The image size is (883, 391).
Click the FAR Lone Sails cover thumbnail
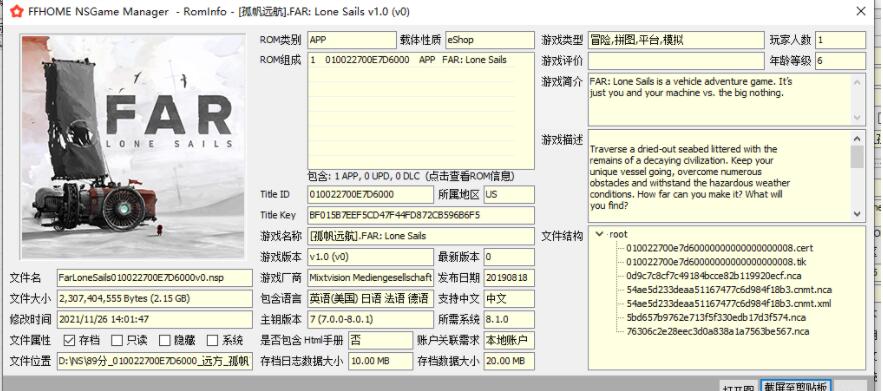(x=133, y=146)
